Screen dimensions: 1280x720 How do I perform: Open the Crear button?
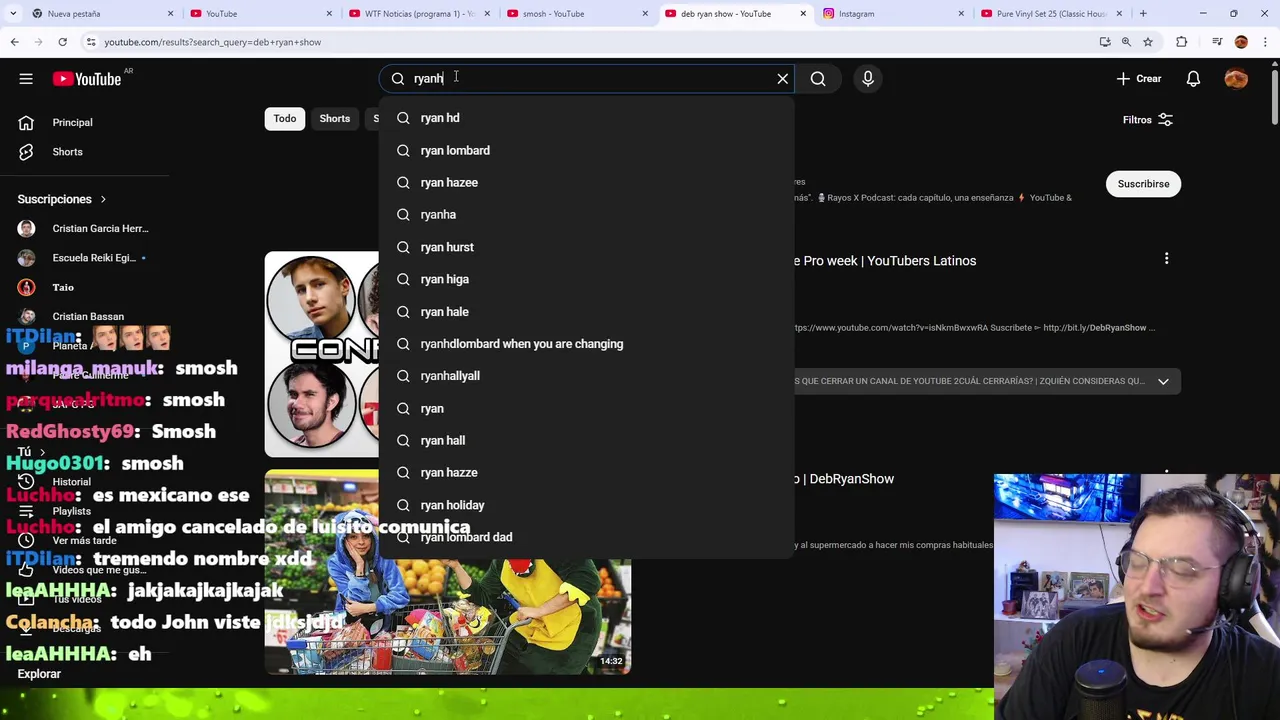(1139, 78)
